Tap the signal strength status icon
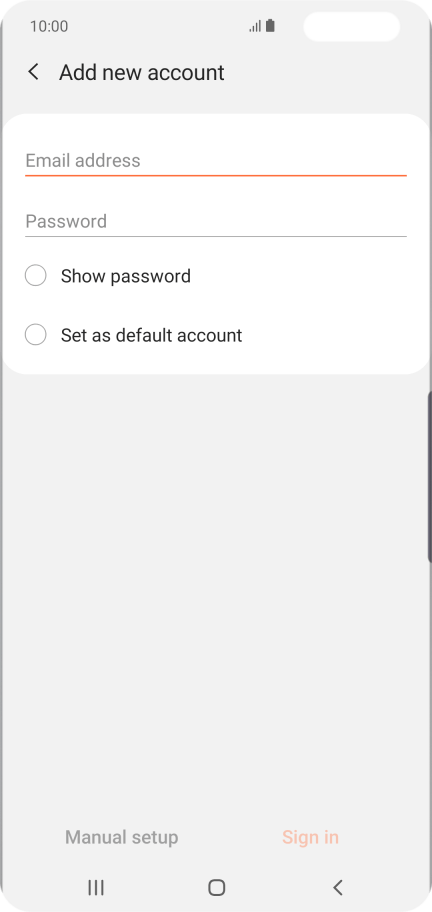Screen dimensions: 432x912 pyautogui.click(x=255, y=26)
